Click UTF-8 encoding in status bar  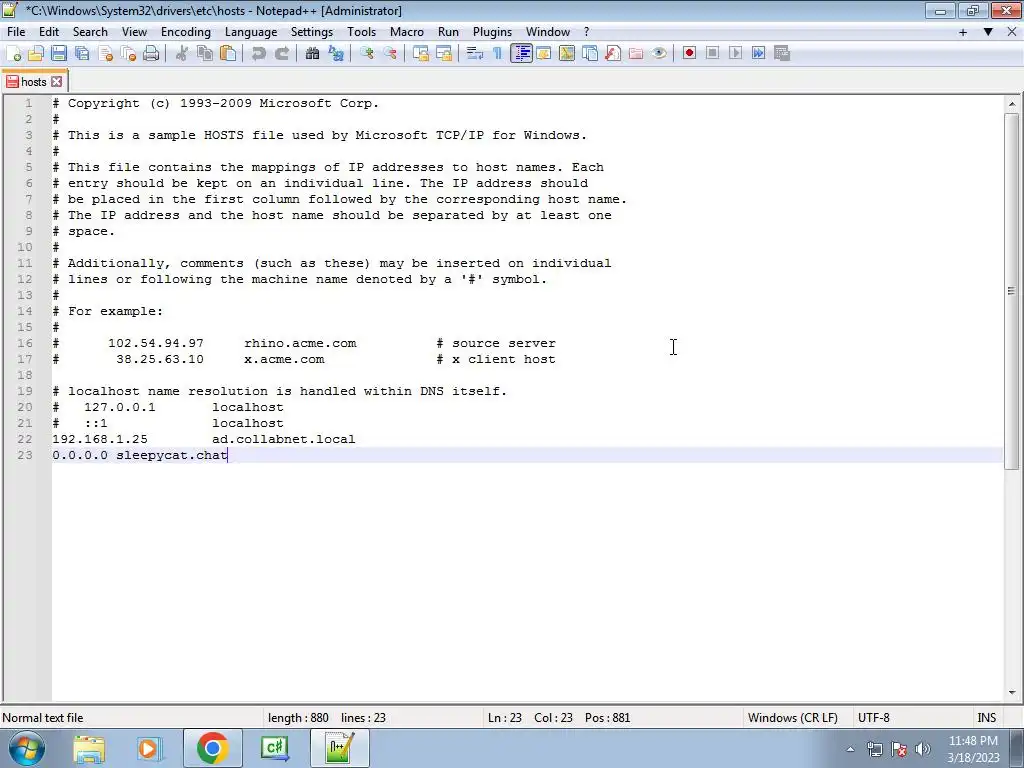pyautogui.click(x=874, y=718)
